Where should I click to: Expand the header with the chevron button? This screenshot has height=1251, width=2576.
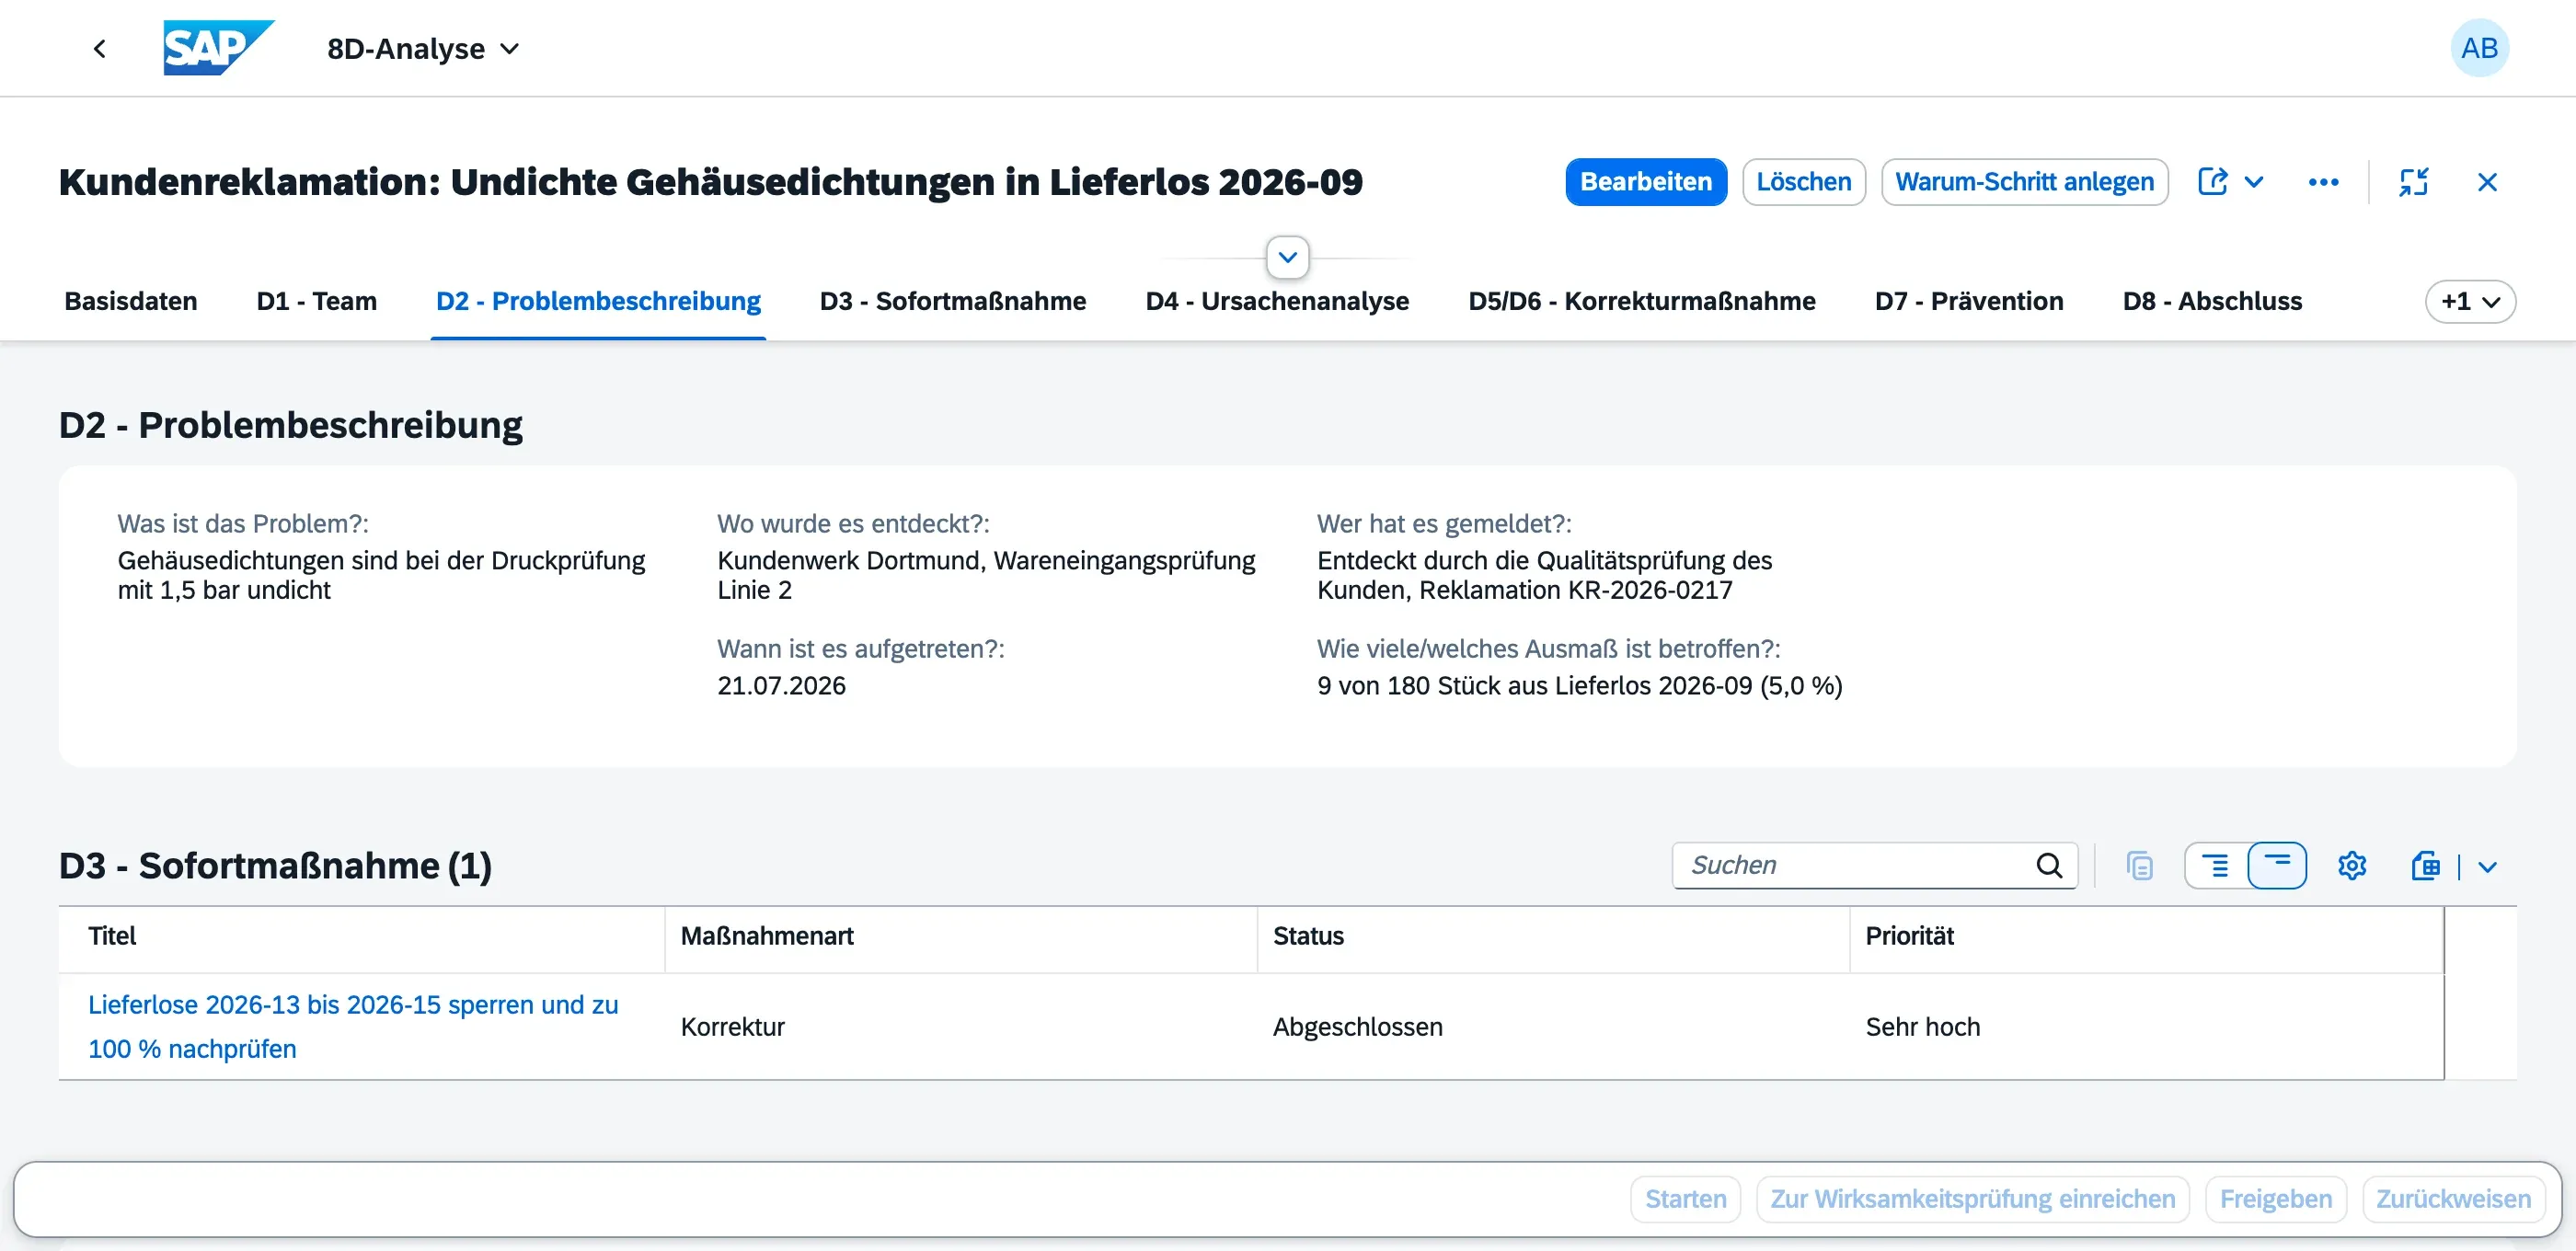1288,258
